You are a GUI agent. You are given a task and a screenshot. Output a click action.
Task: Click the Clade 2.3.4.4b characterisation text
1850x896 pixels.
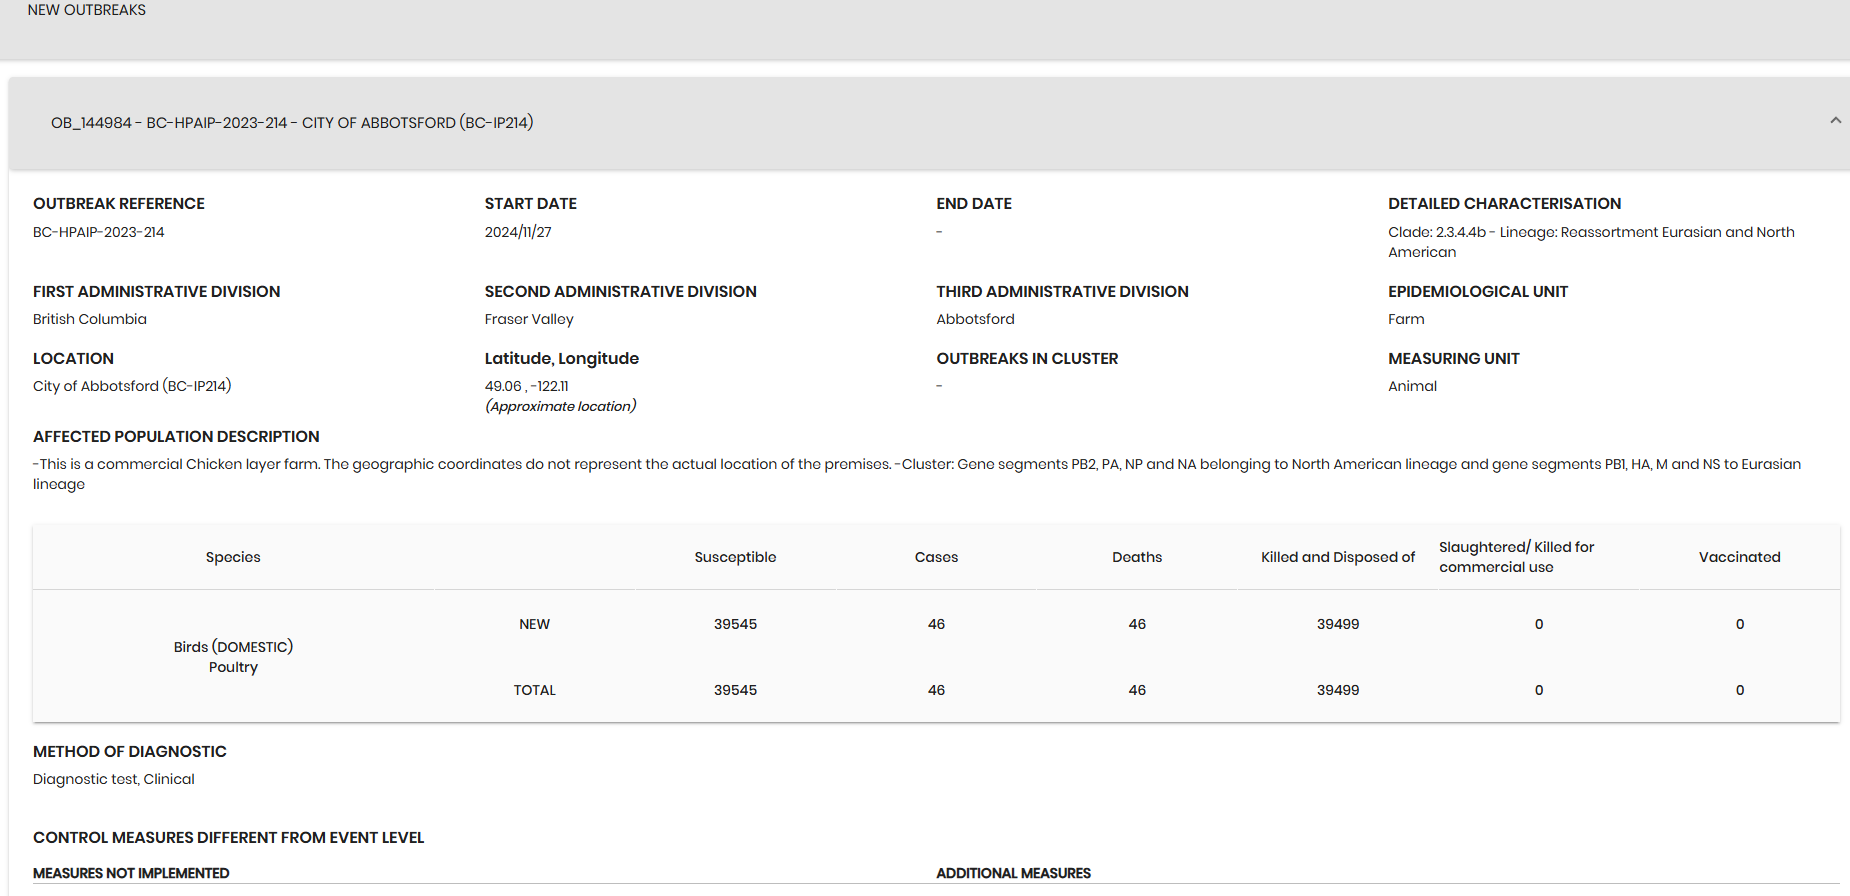(1591, 242)
